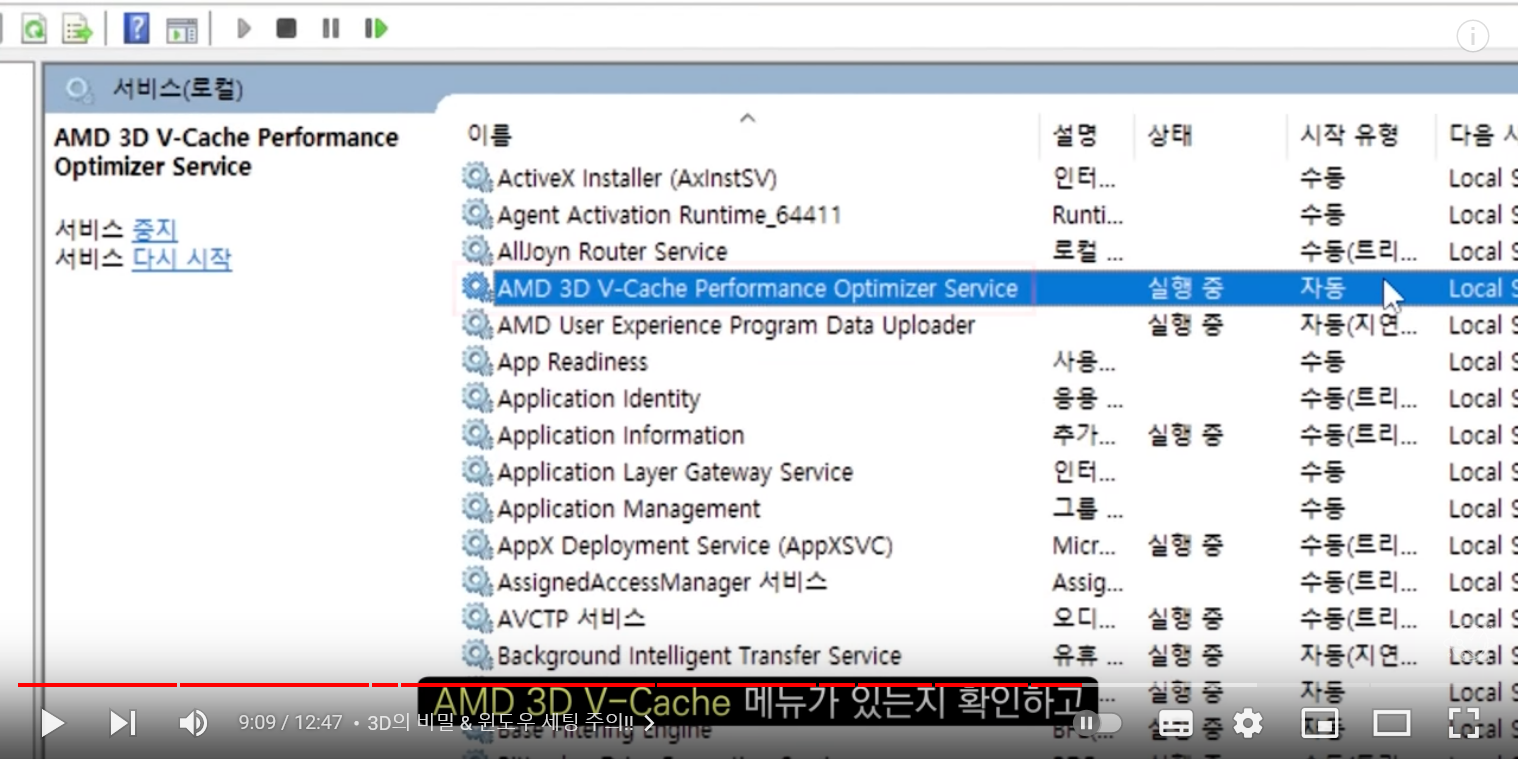
Task: Select AppX Deployment Service (AppXSVC)
Action: (x=695, y=545)
